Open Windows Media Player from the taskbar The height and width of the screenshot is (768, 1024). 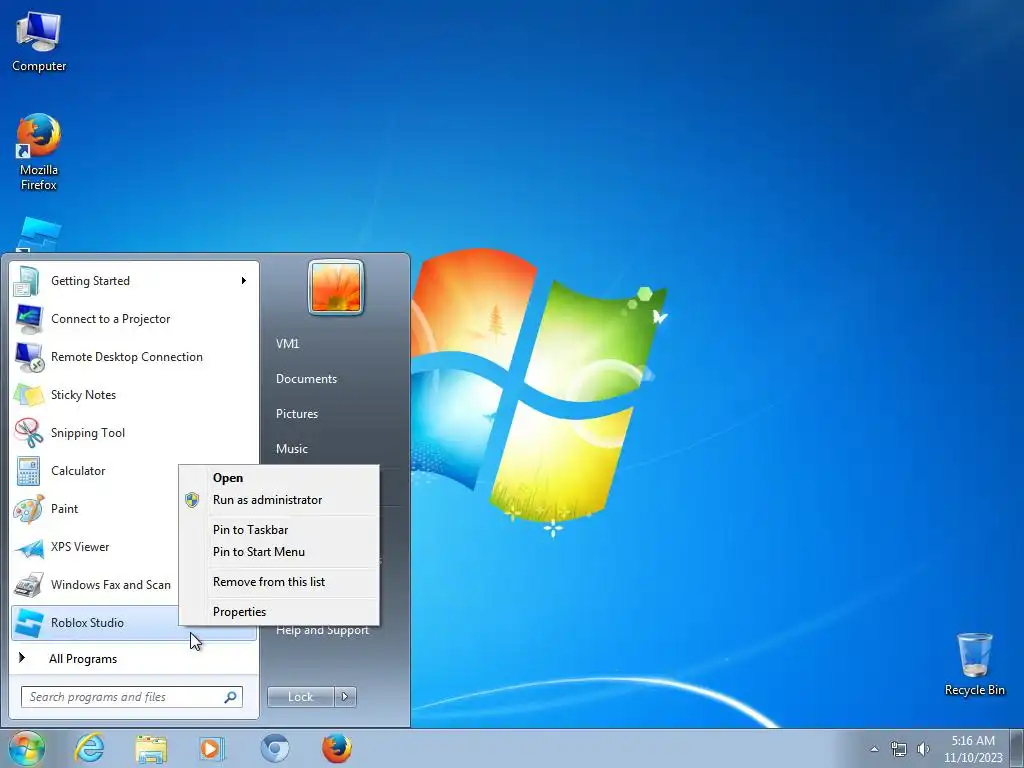click(x=211, y=748)
